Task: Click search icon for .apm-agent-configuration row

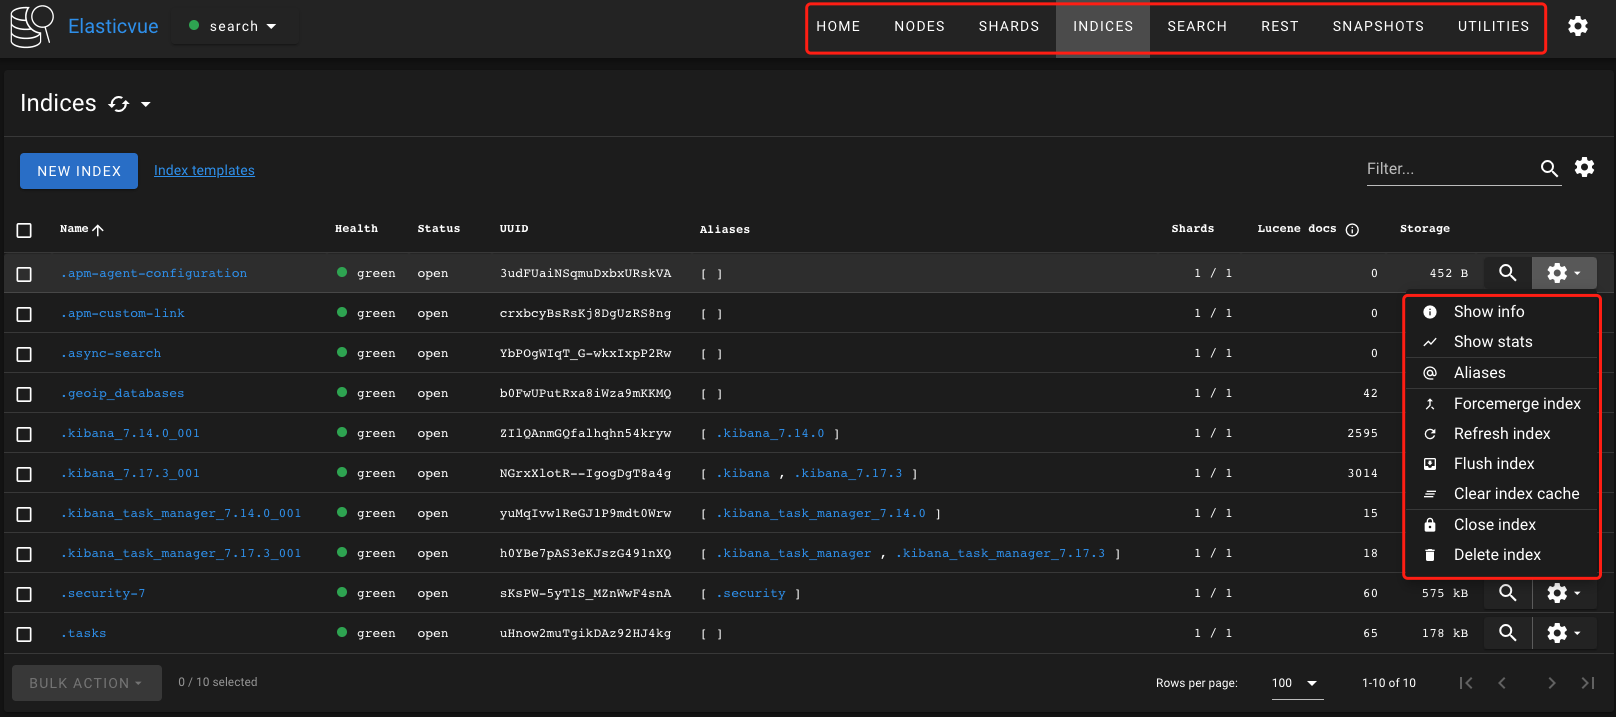Action: click(1507, 273)
